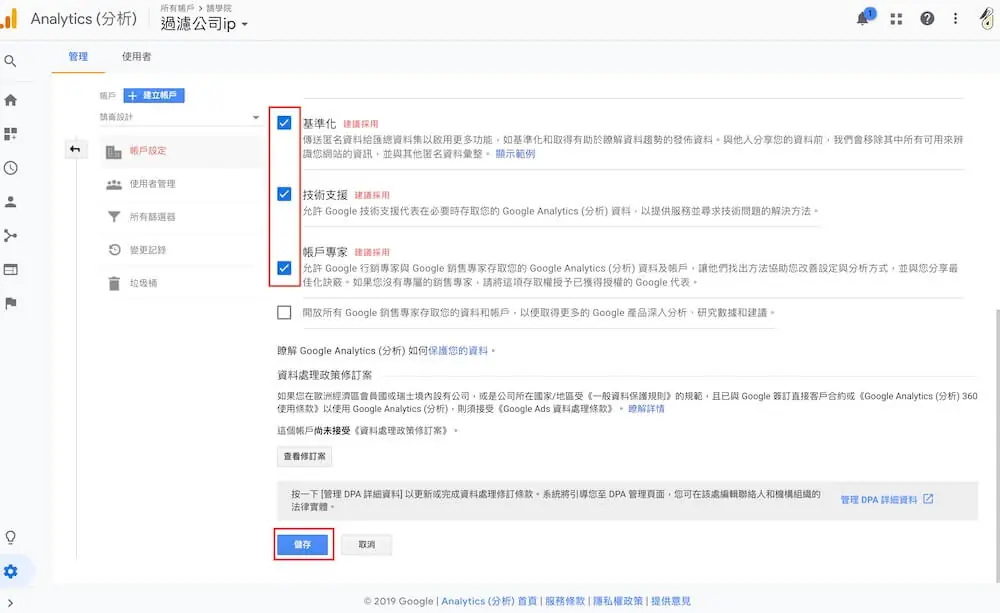
Task: Click the 建立帳戶 button
Action: [x=154, y=96]
